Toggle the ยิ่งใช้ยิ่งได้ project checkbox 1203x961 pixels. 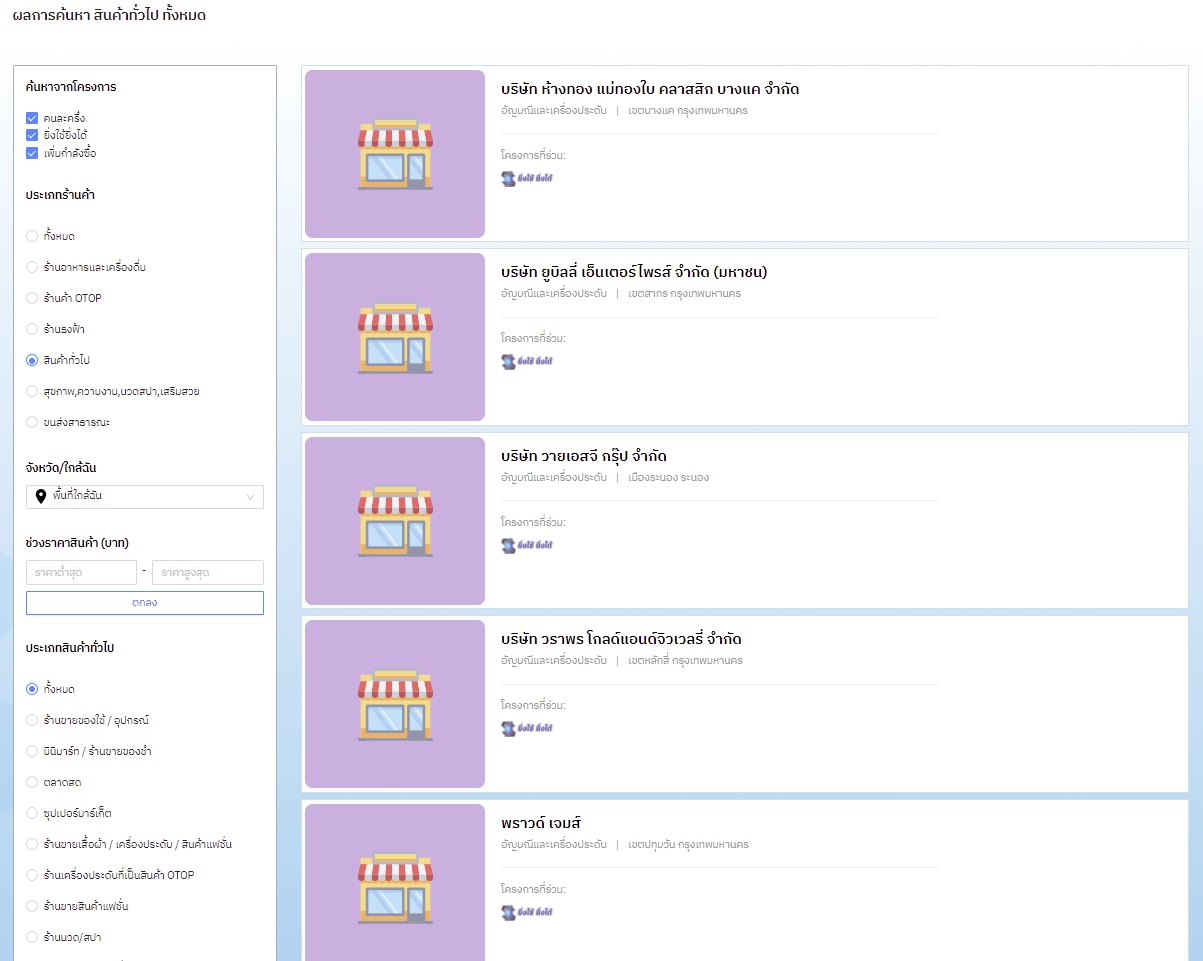32,135
